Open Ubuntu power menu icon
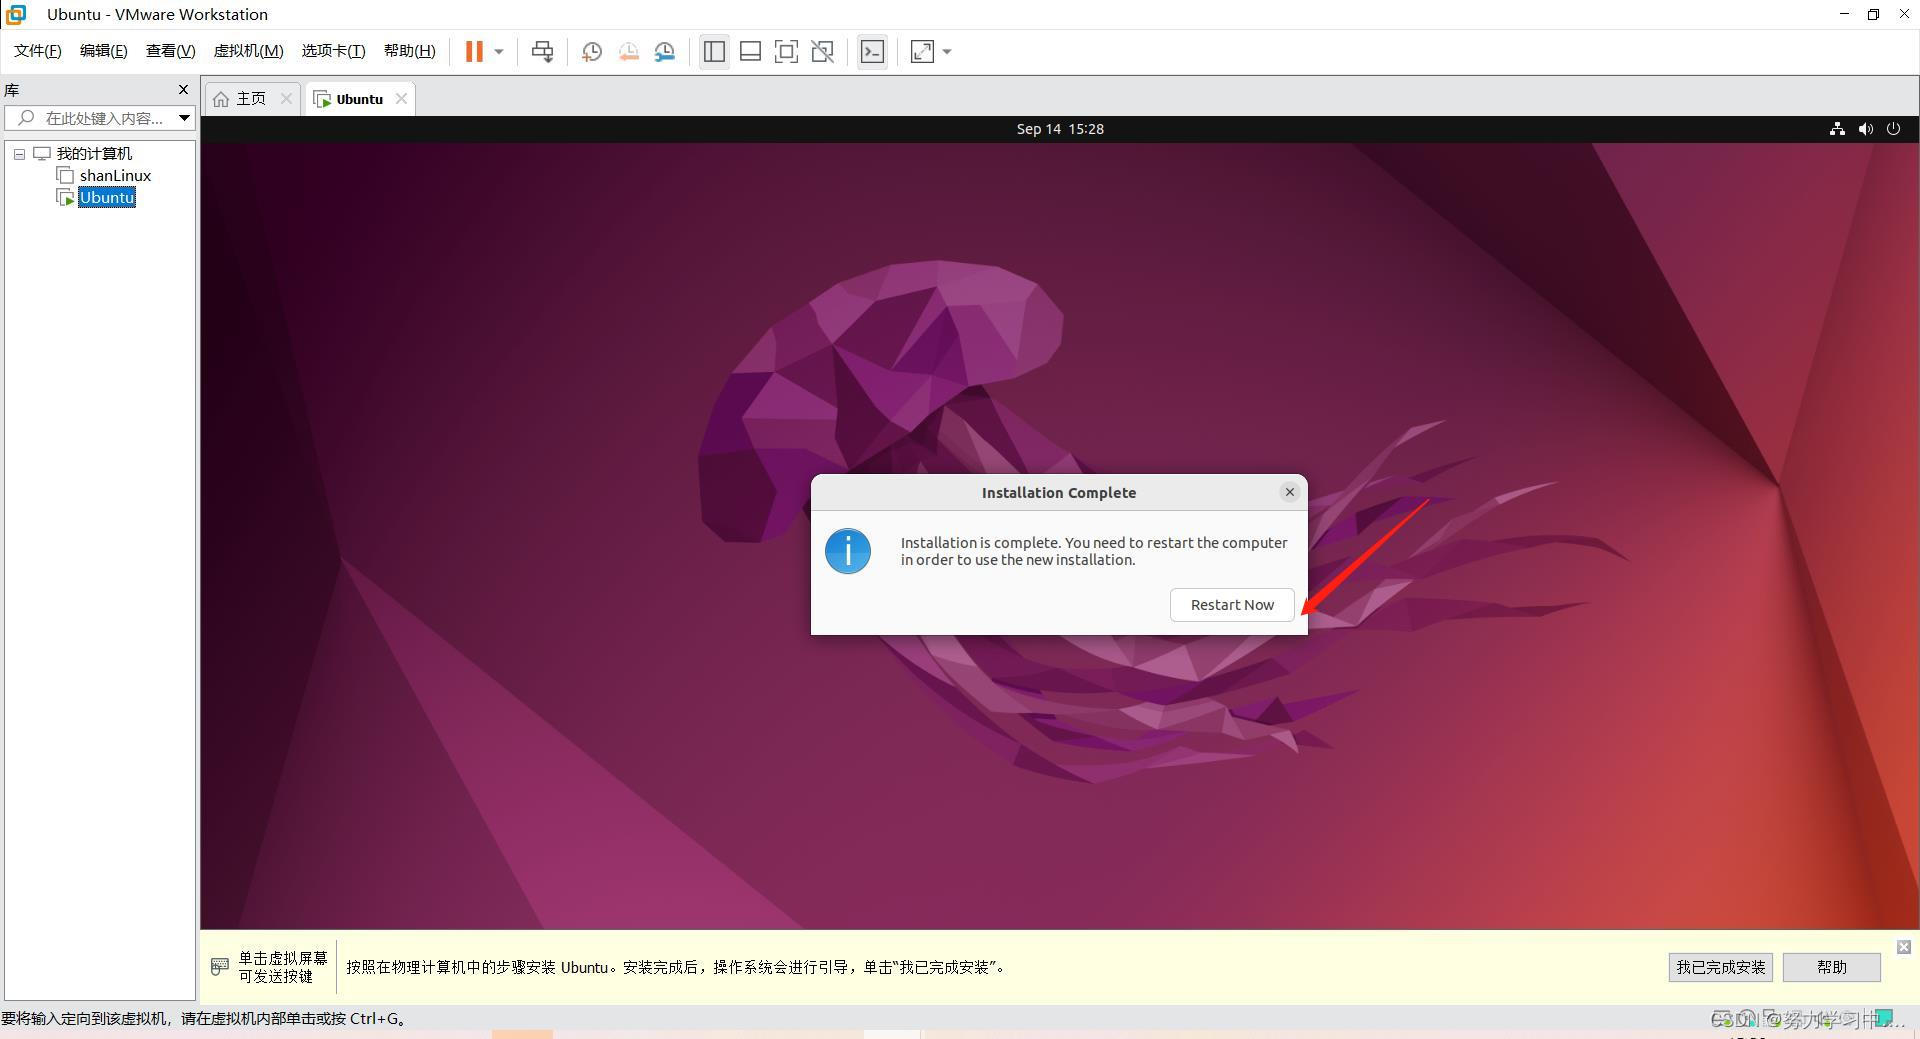 pyautogui.click(x=1893, y=129)
